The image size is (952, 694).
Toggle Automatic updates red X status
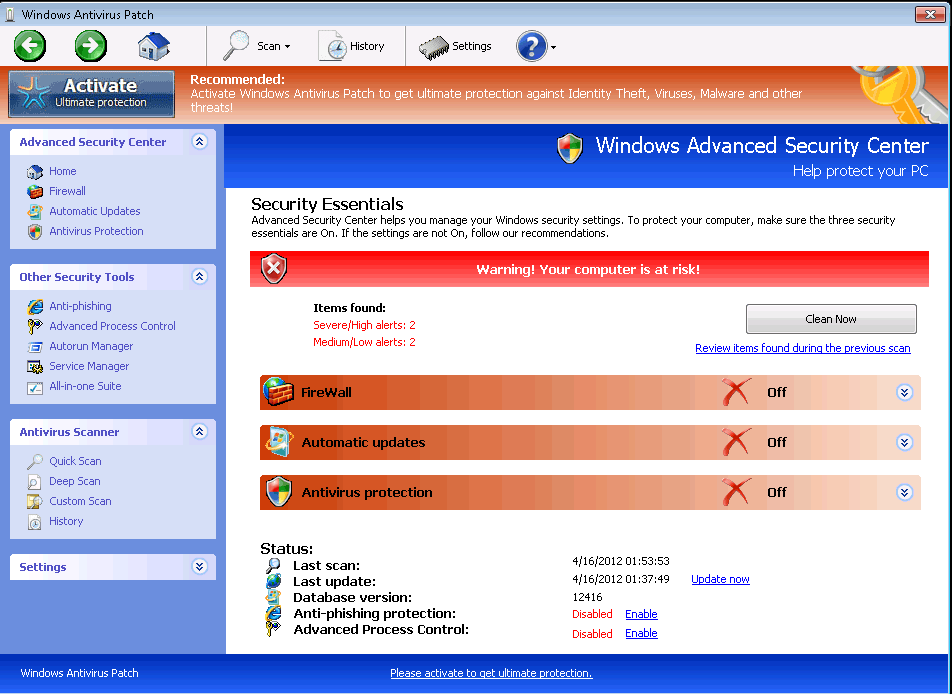[x=737, y=442]
